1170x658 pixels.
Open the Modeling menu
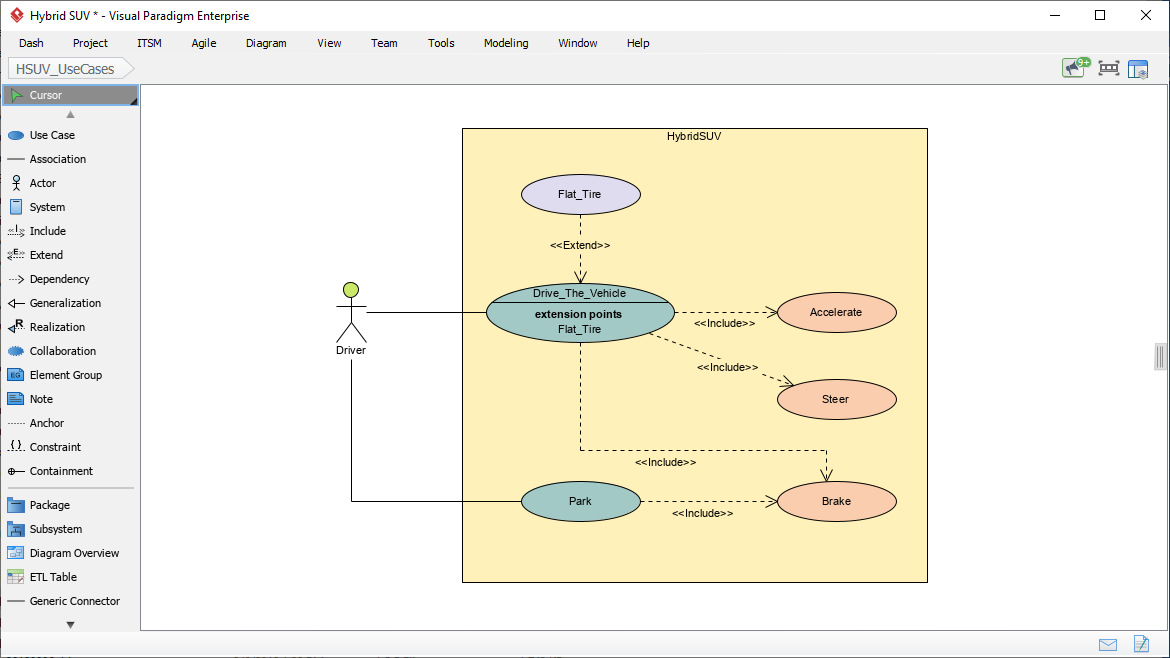505,43
